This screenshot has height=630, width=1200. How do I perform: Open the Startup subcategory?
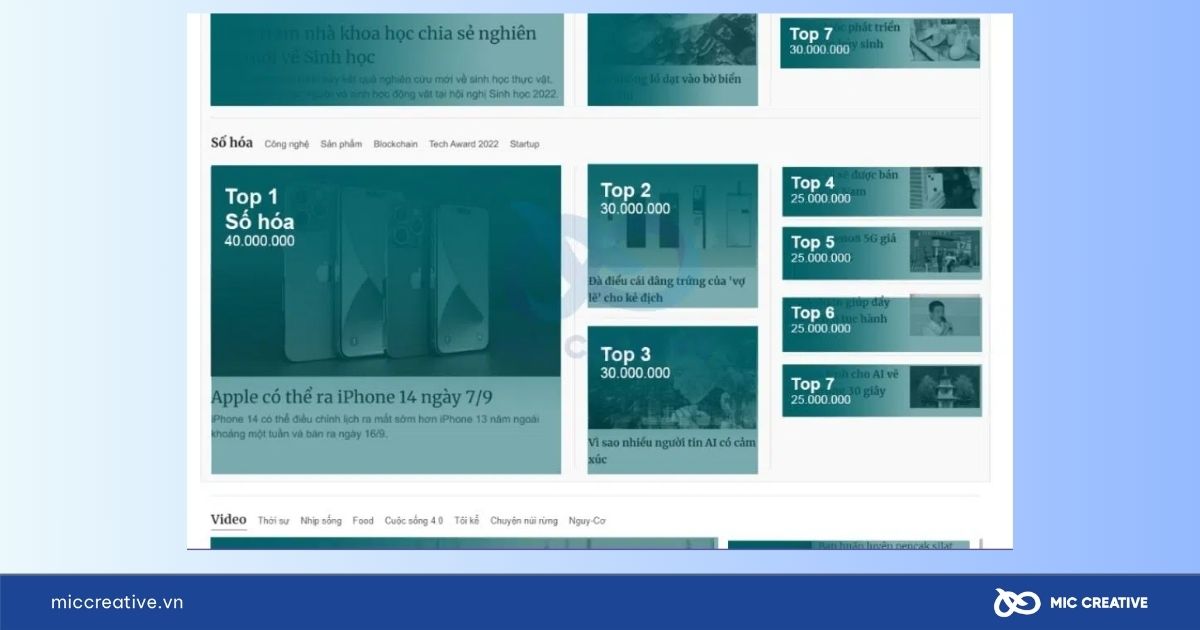(524, 144)
